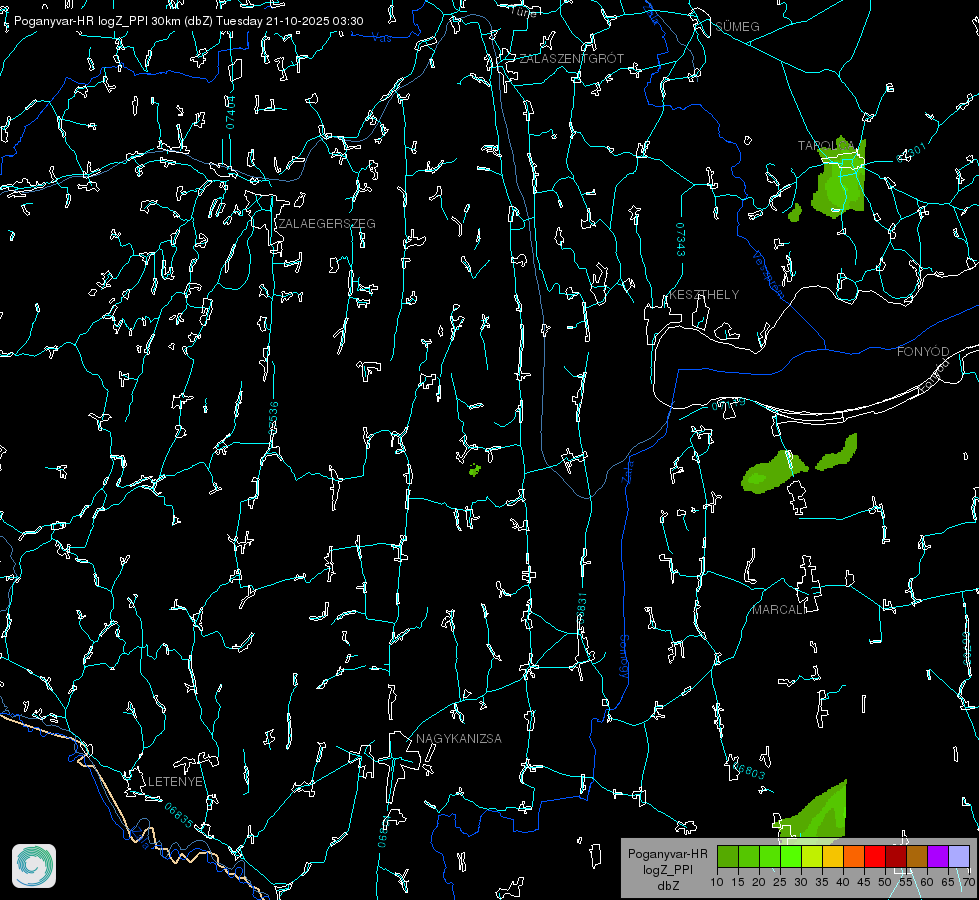Viewport: 979px width, 900px height.
Task: Select the dark red 50–55 dBZ swatch
Action: click(x=895, y=856)
